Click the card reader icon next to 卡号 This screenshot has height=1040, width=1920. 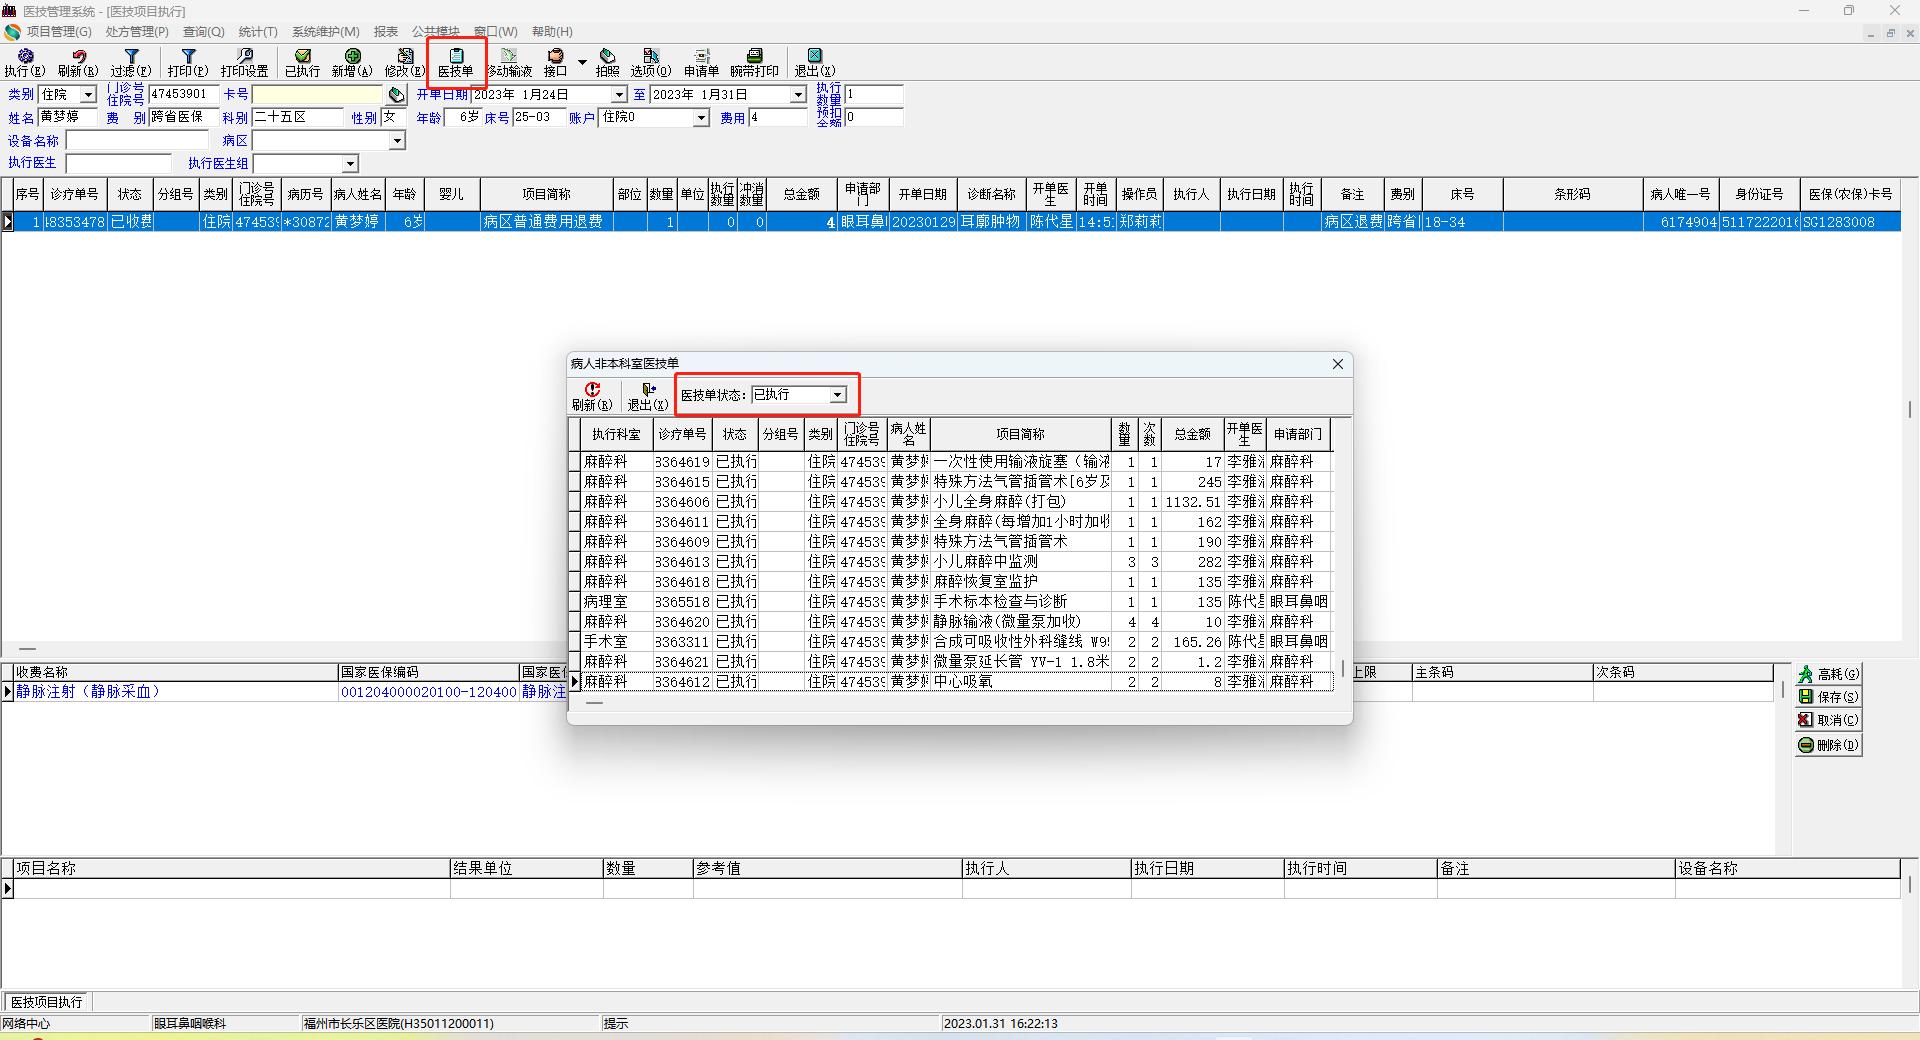pyautogui.click(x=397, y=95)
